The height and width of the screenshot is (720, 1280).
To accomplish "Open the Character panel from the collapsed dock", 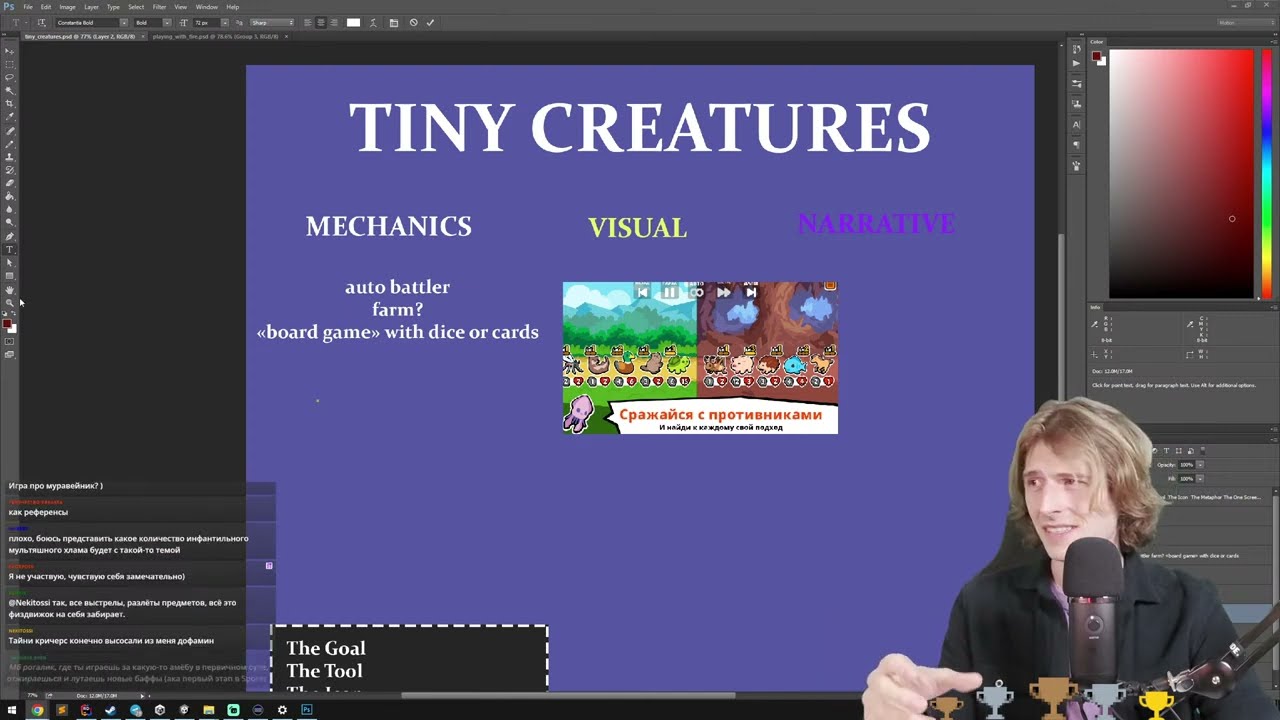I will click(x=1076, y=124).
